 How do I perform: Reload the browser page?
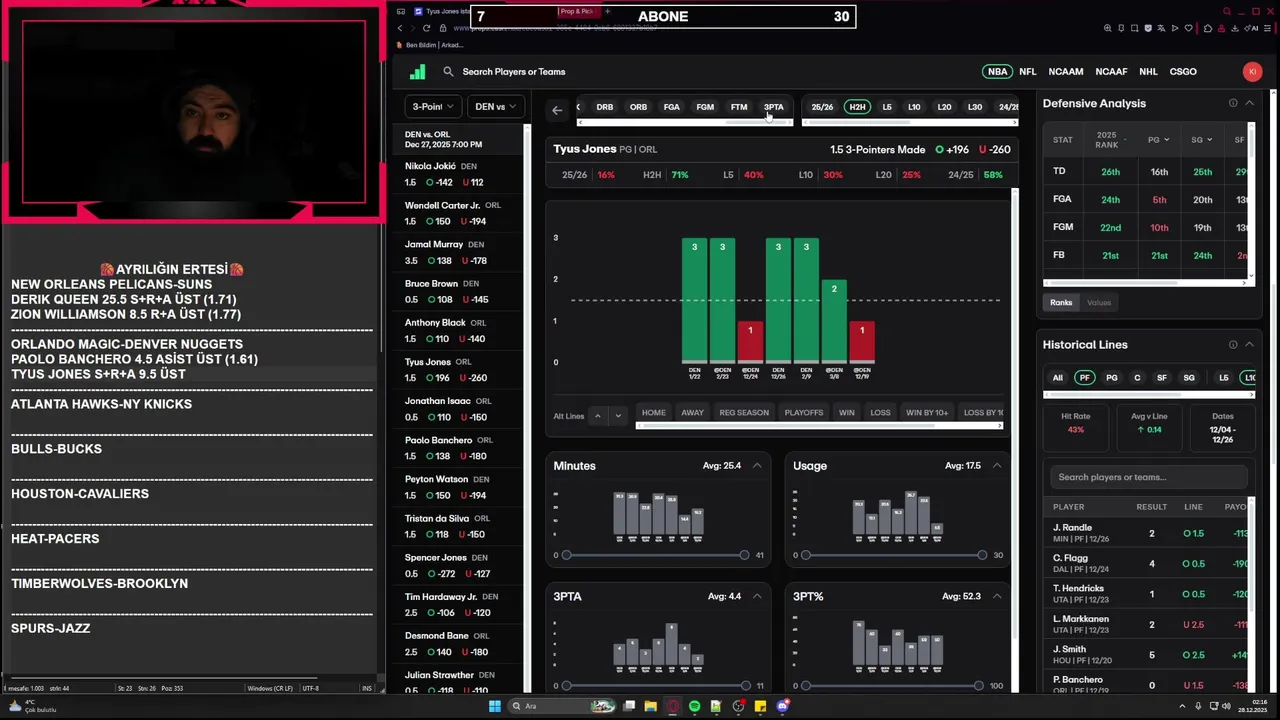426,28
